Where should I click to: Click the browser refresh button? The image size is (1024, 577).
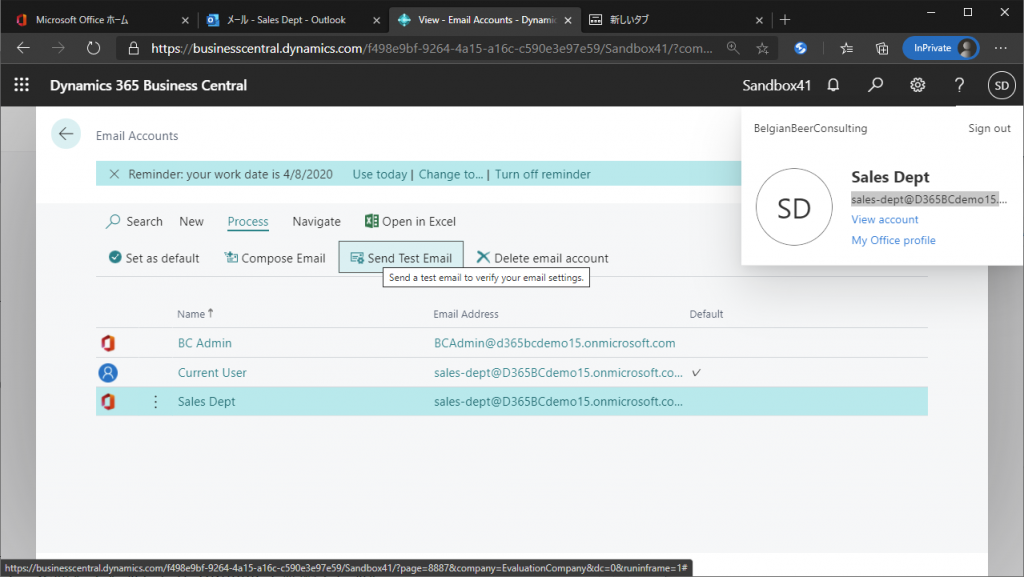[93, 48]
